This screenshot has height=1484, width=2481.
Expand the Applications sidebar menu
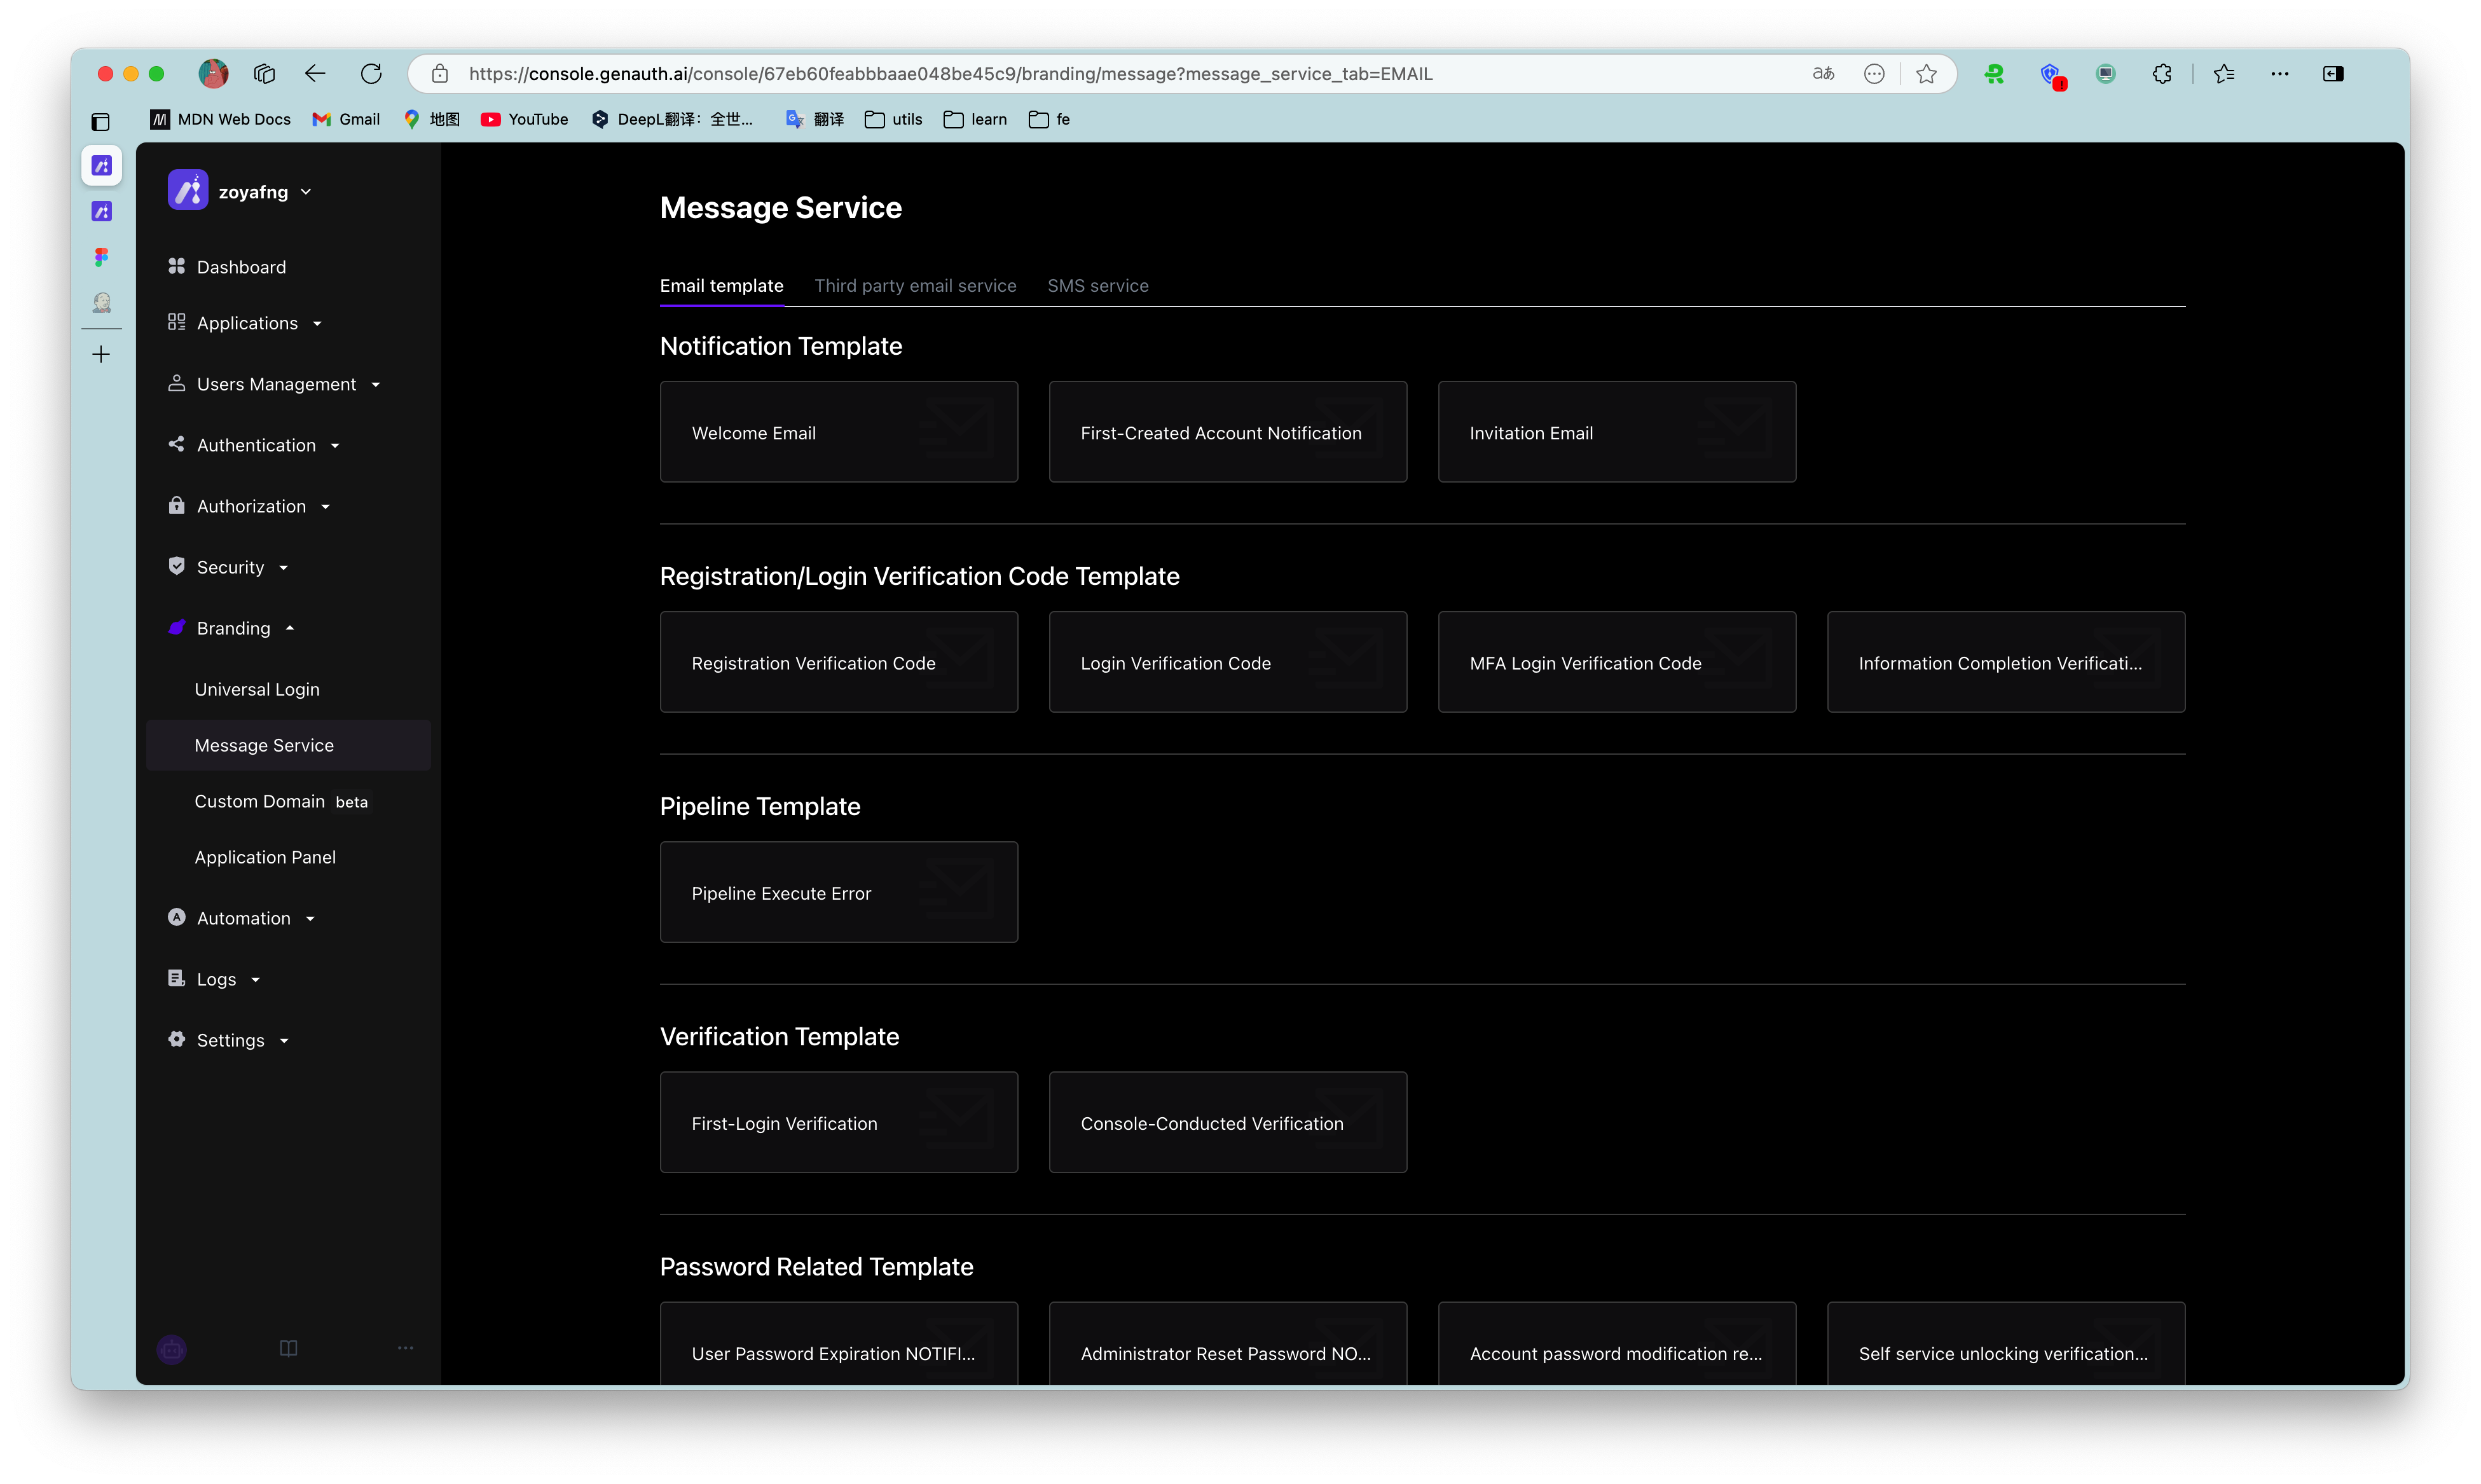(x=246, y=323)
